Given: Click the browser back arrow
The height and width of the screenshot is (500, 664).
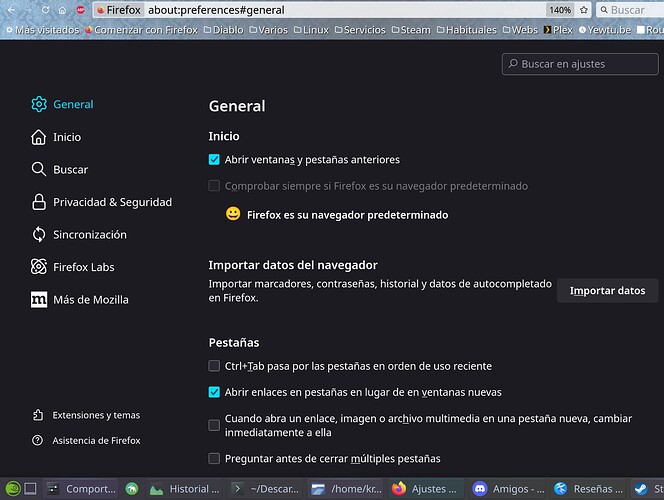Looking at the screenshot, I should tap(11, 10).
